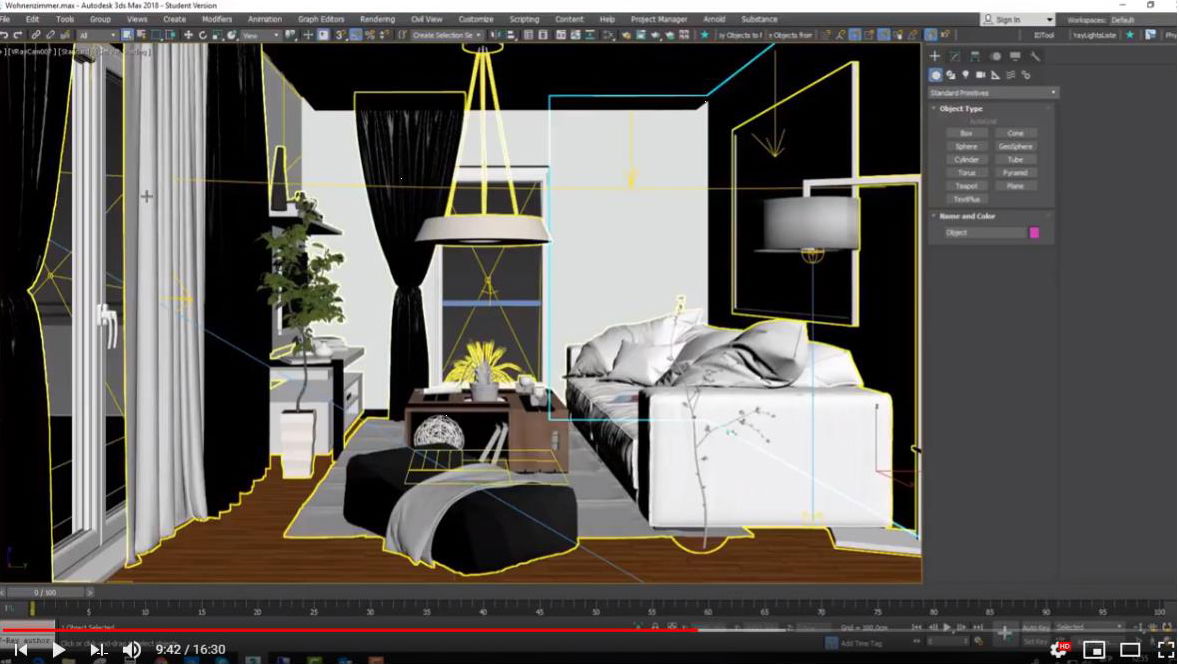
Task: Select the Cameras category icon
Action: pos(980,75)
